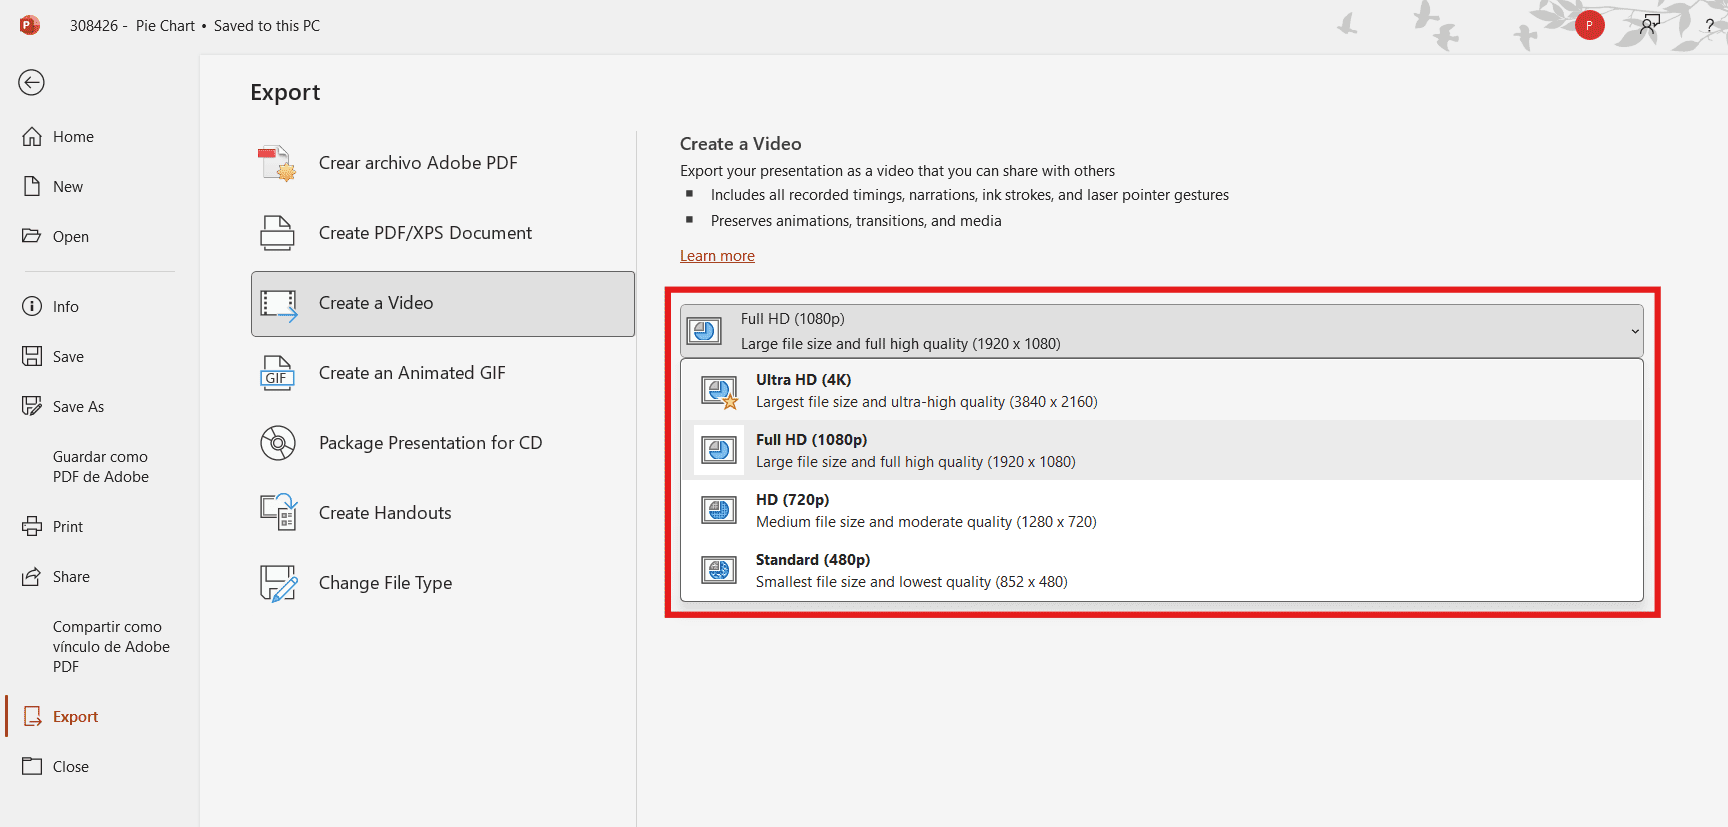This screenshot has height=827, width=1728.
Task: Click the Create PDF/XPS Document printer icon
Action: pyautogui.click(x=277, y=233)
